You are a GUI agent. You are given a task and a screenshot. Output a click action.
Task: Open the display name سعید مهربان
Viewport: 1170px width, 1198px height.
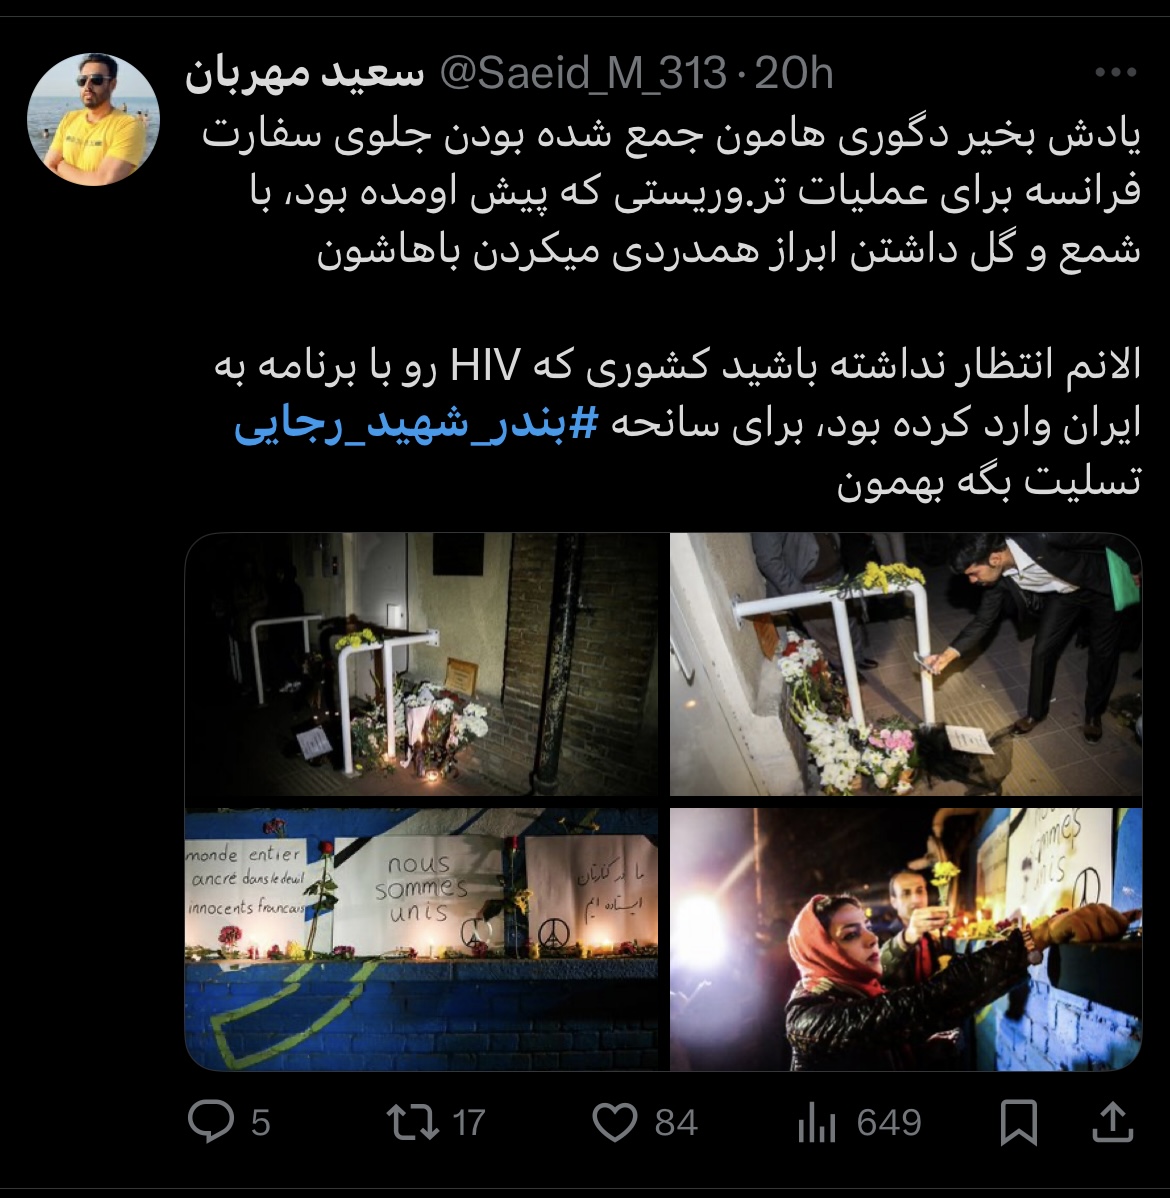(304, 75)
